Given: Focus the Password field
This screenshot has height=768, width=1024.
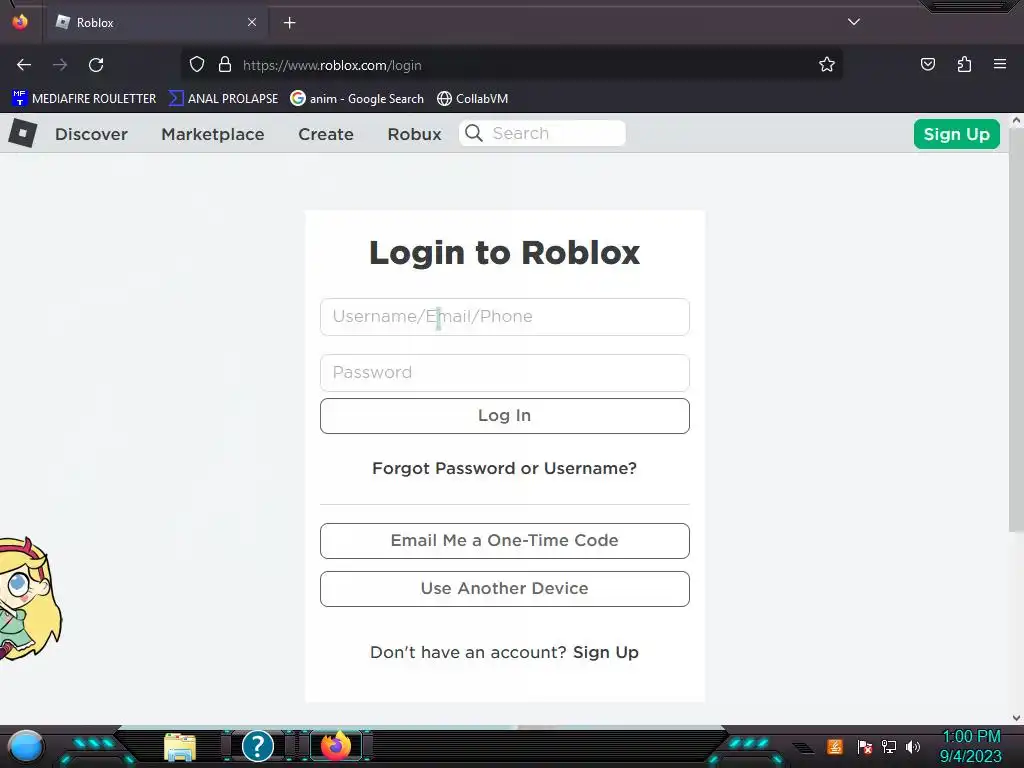Looking at the screenshot, I should point(505,373).
